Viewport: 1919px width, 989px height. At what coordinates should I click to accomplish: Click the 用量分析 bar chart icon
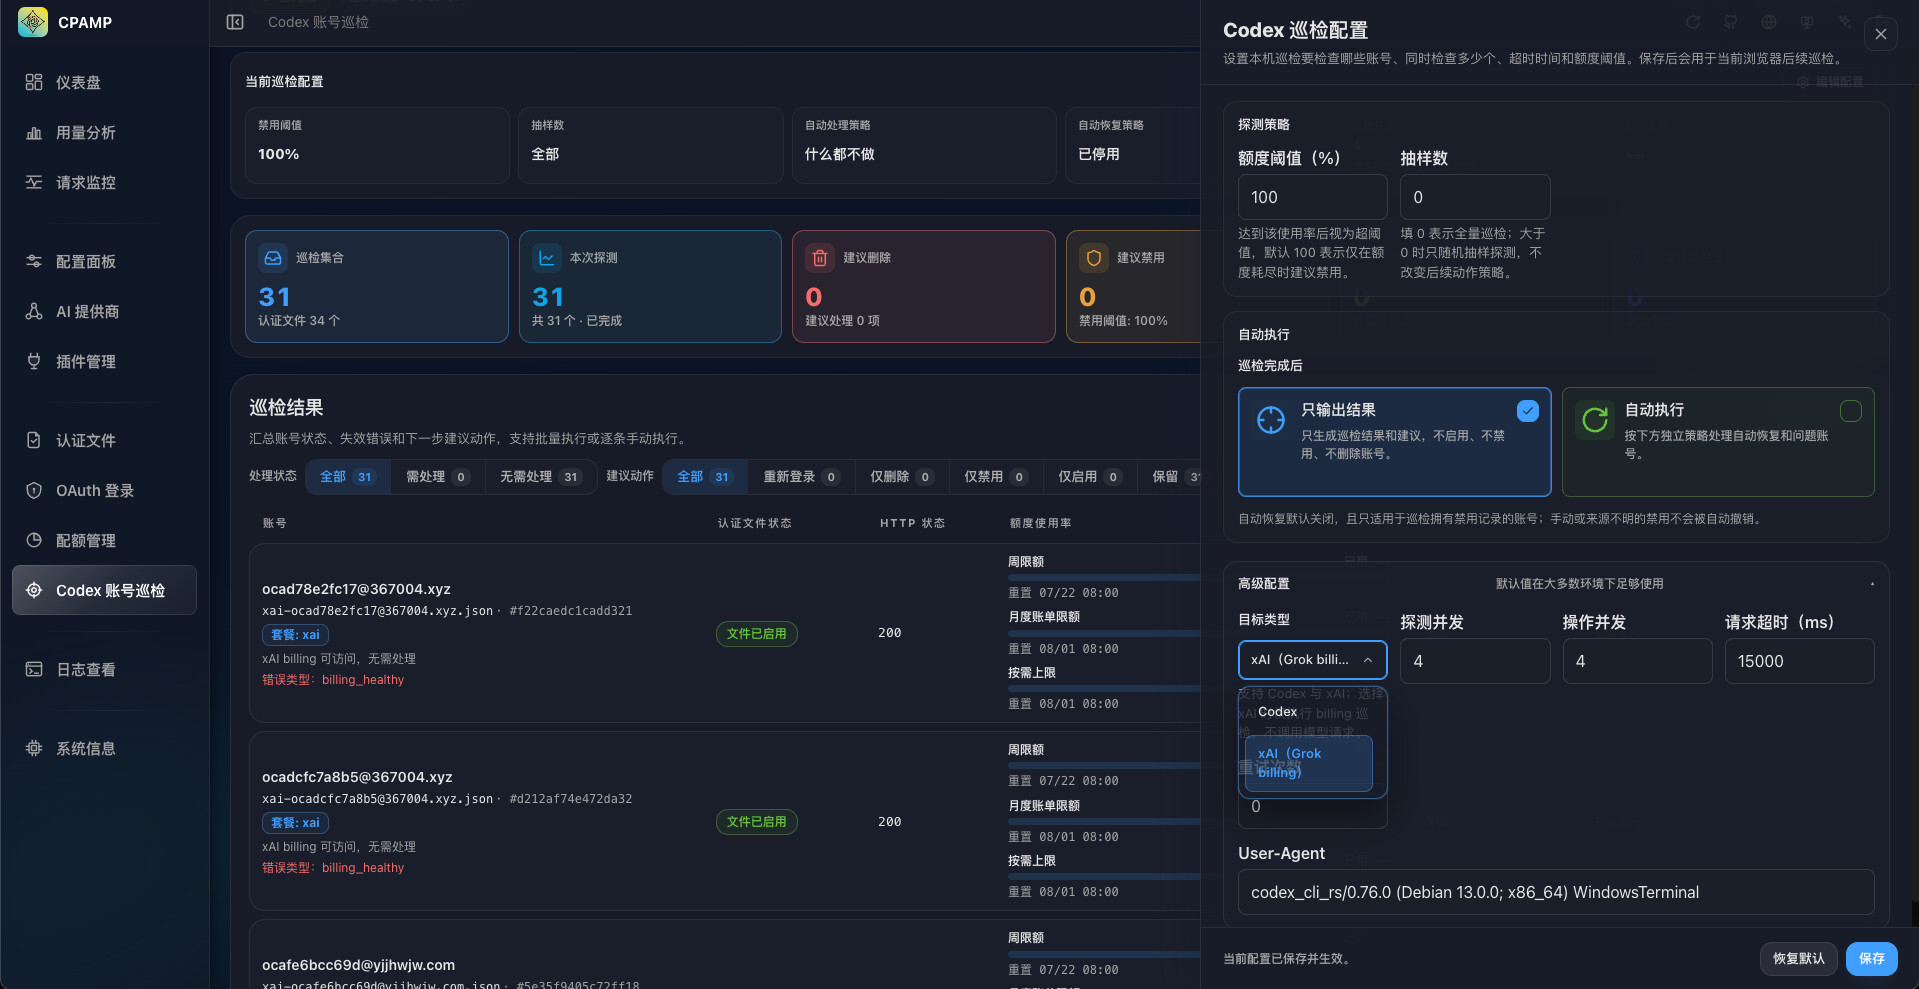34,132
